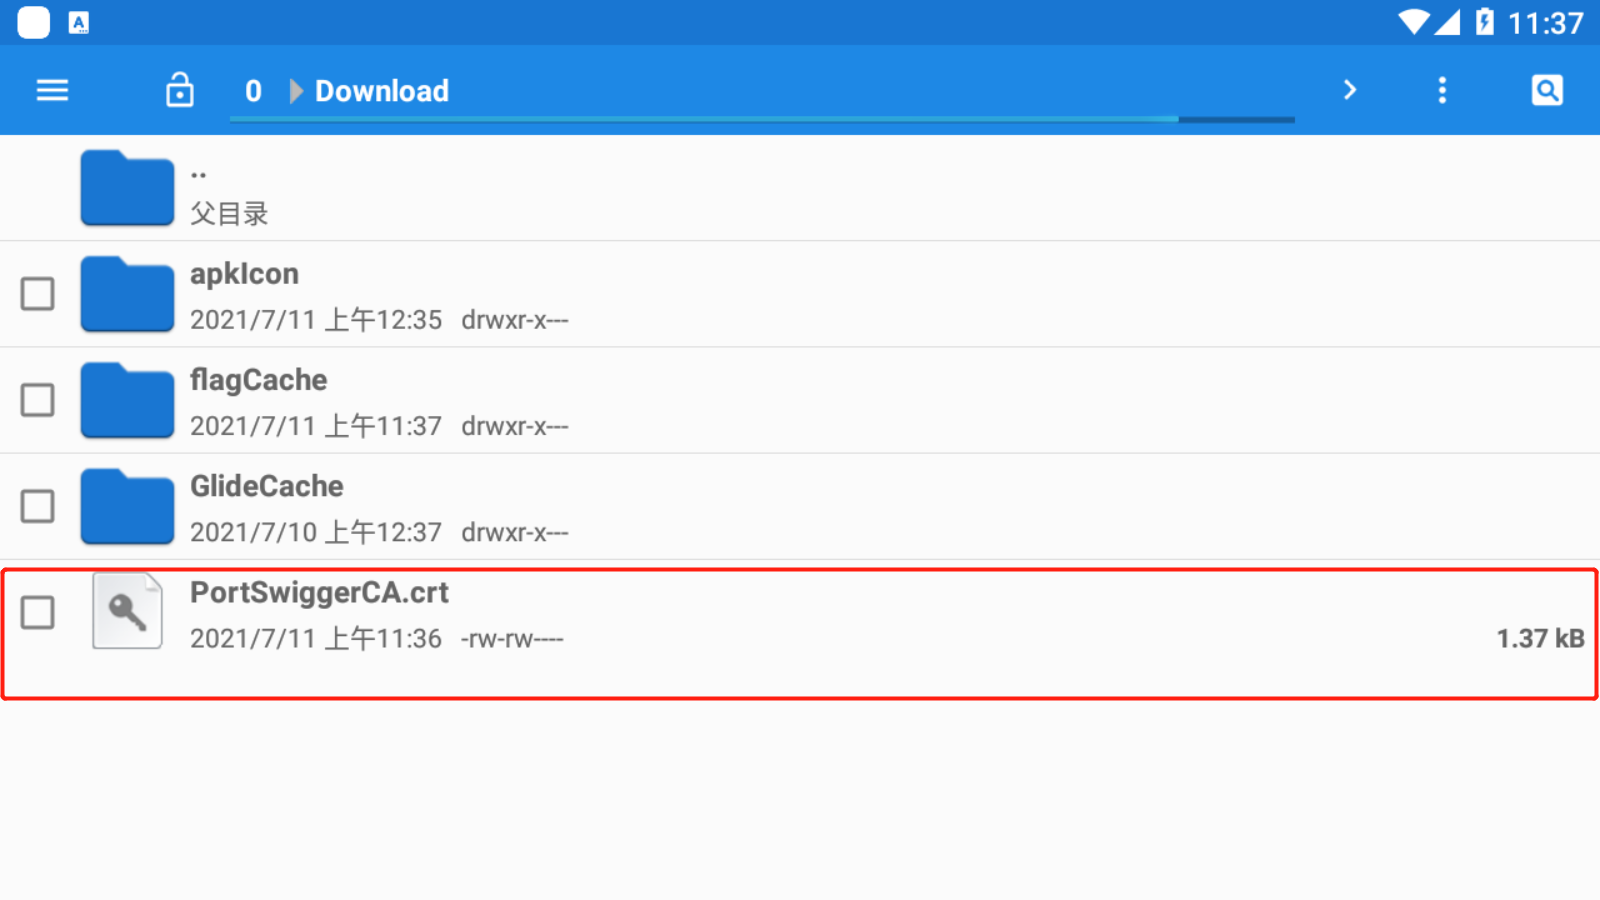Open the search tool icon
This screenshot has width=1600, height=900.
click(1547, 91)
